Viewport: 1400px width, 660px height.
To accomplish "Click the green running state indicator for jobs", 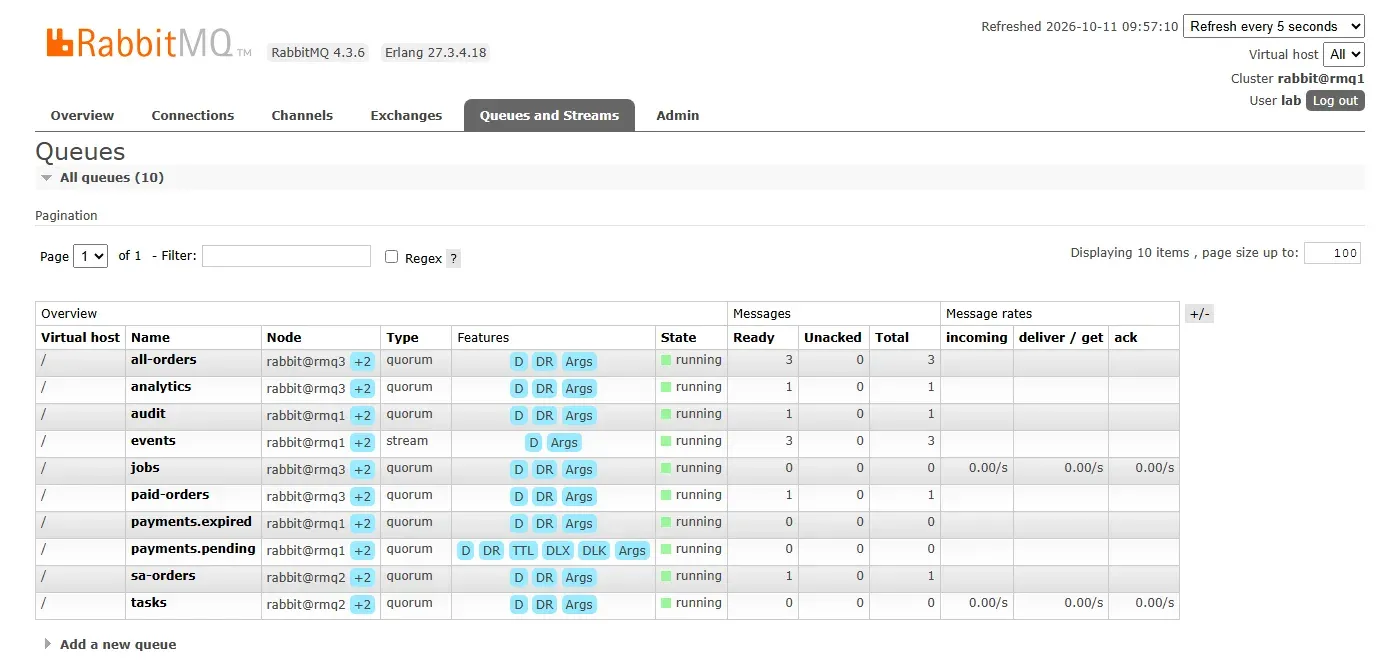I will coord(666,468).
